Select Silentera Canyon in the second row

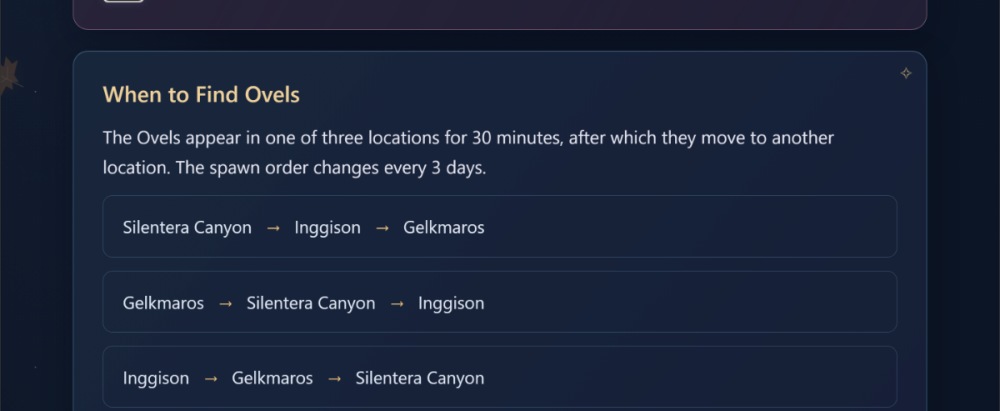tap(311, 303)
